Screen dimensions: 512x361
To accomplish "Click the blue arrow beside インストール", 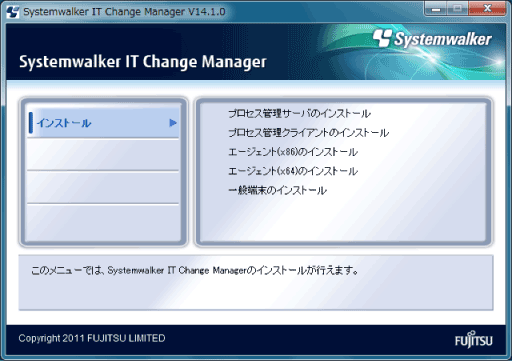I will pyautogui.click(x=173, y=123).
